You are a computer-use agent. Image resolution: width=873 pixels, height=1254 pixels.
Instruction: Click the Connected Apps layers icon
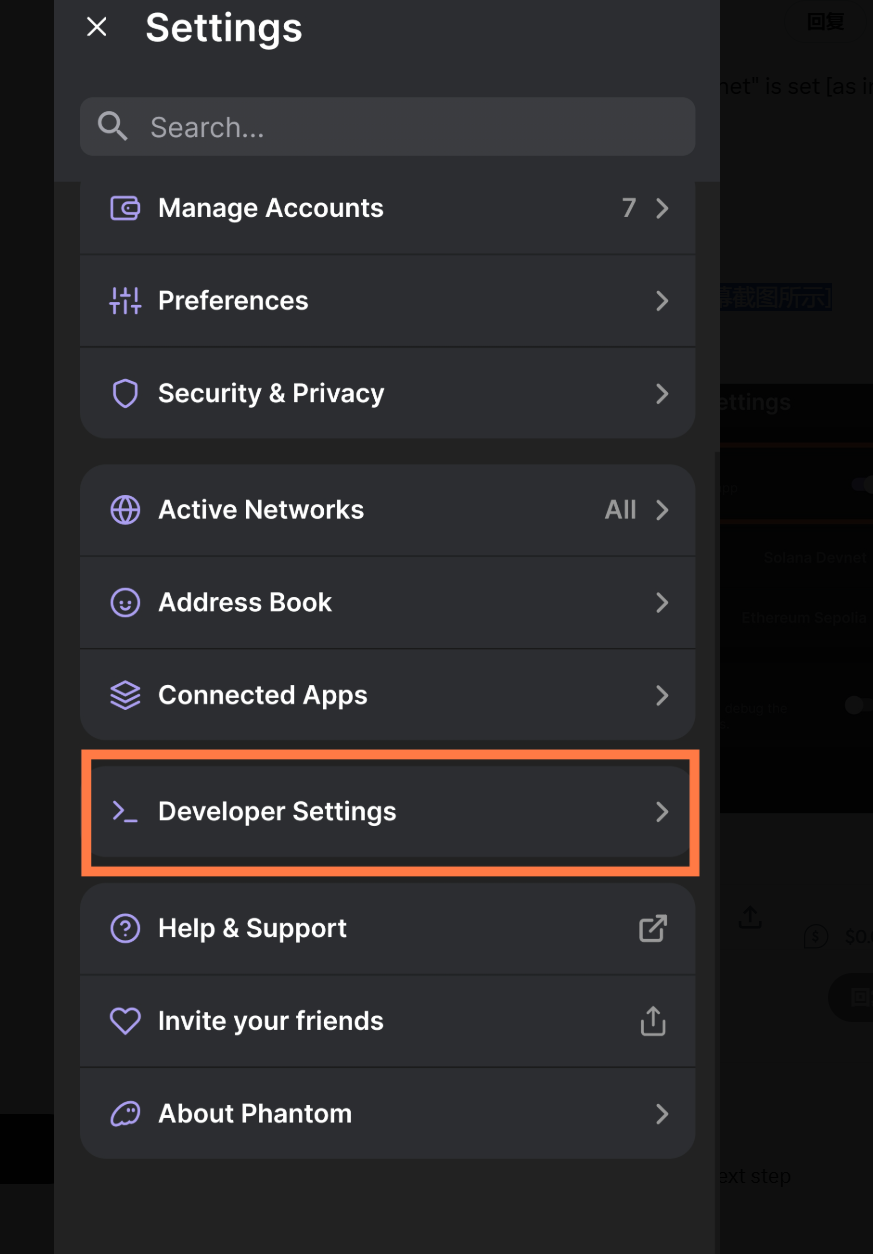click(125, 695)
